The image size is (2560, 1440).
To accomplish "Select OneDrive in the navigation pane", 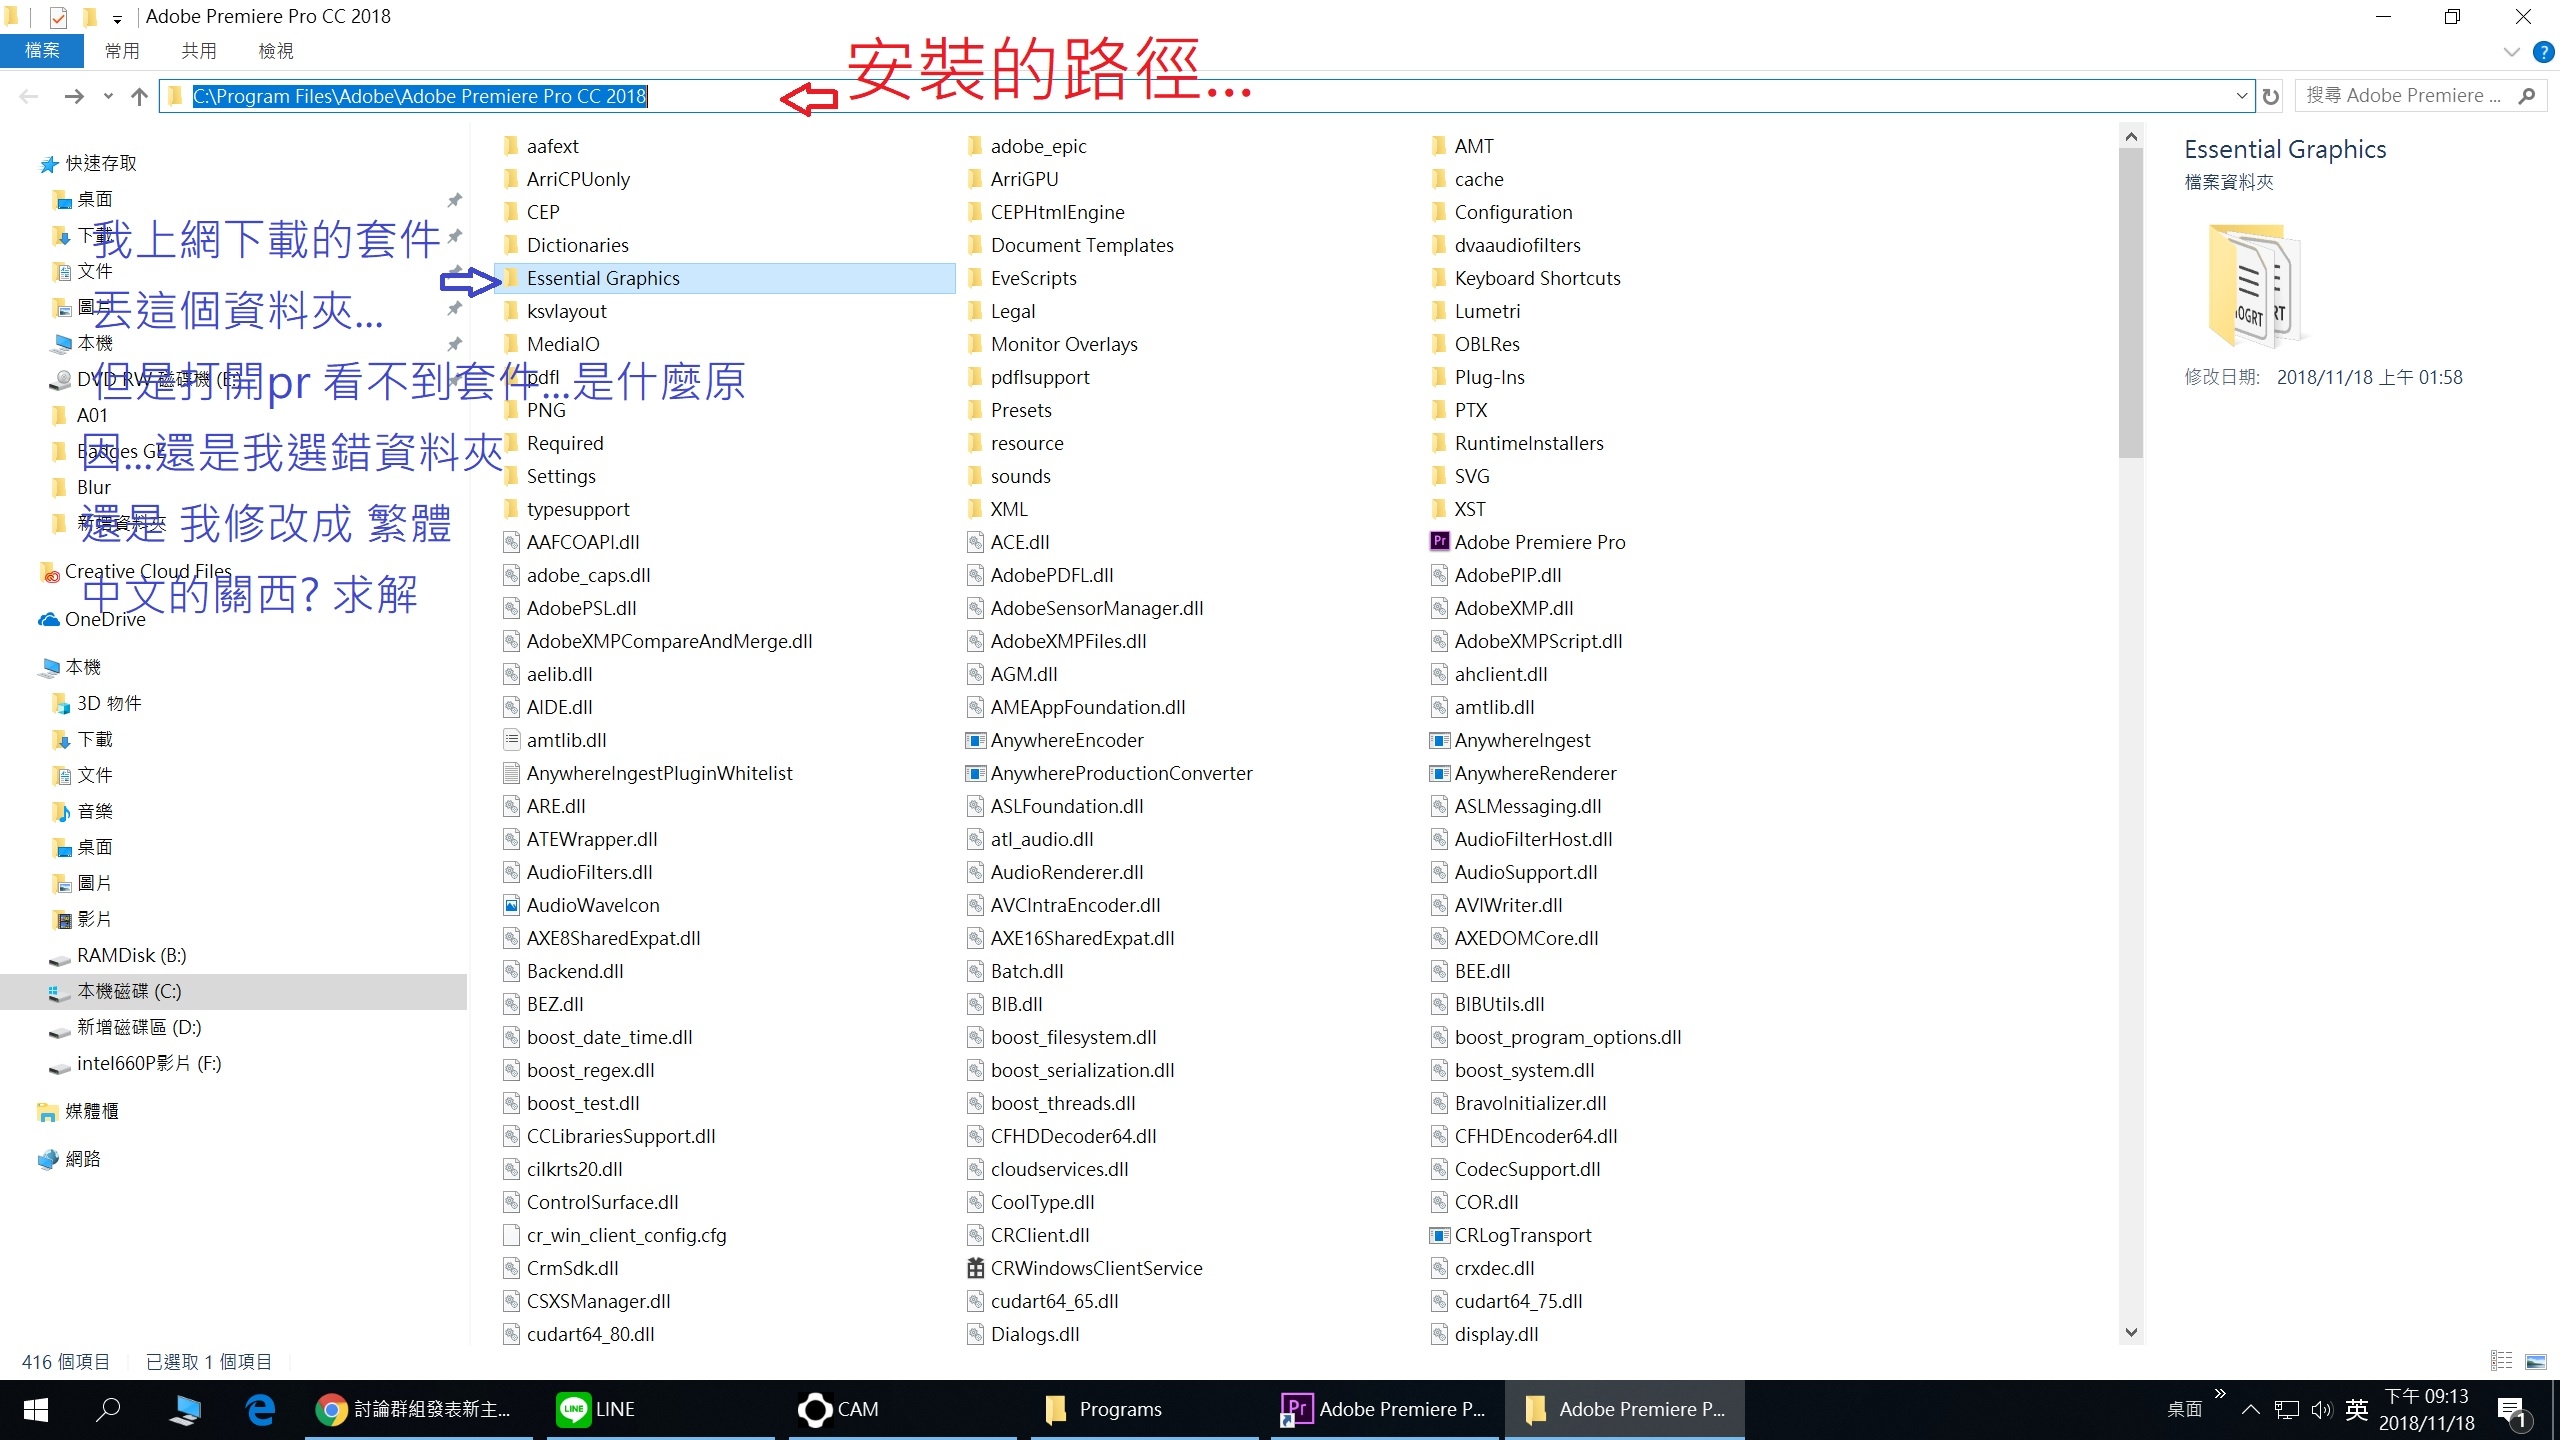I will click(x=104, y=619).
